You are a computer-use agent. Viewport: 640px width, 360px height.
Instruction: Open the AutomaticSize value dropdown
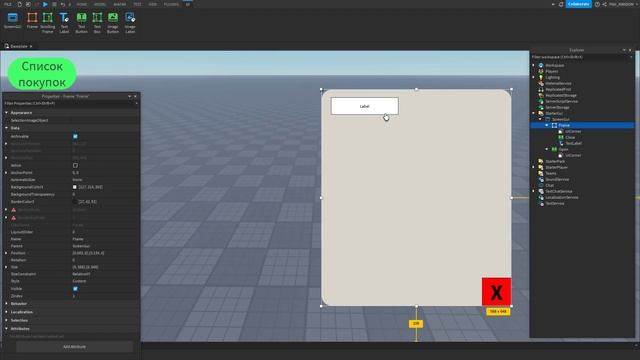pyautogui.click(x=105, y=180)
